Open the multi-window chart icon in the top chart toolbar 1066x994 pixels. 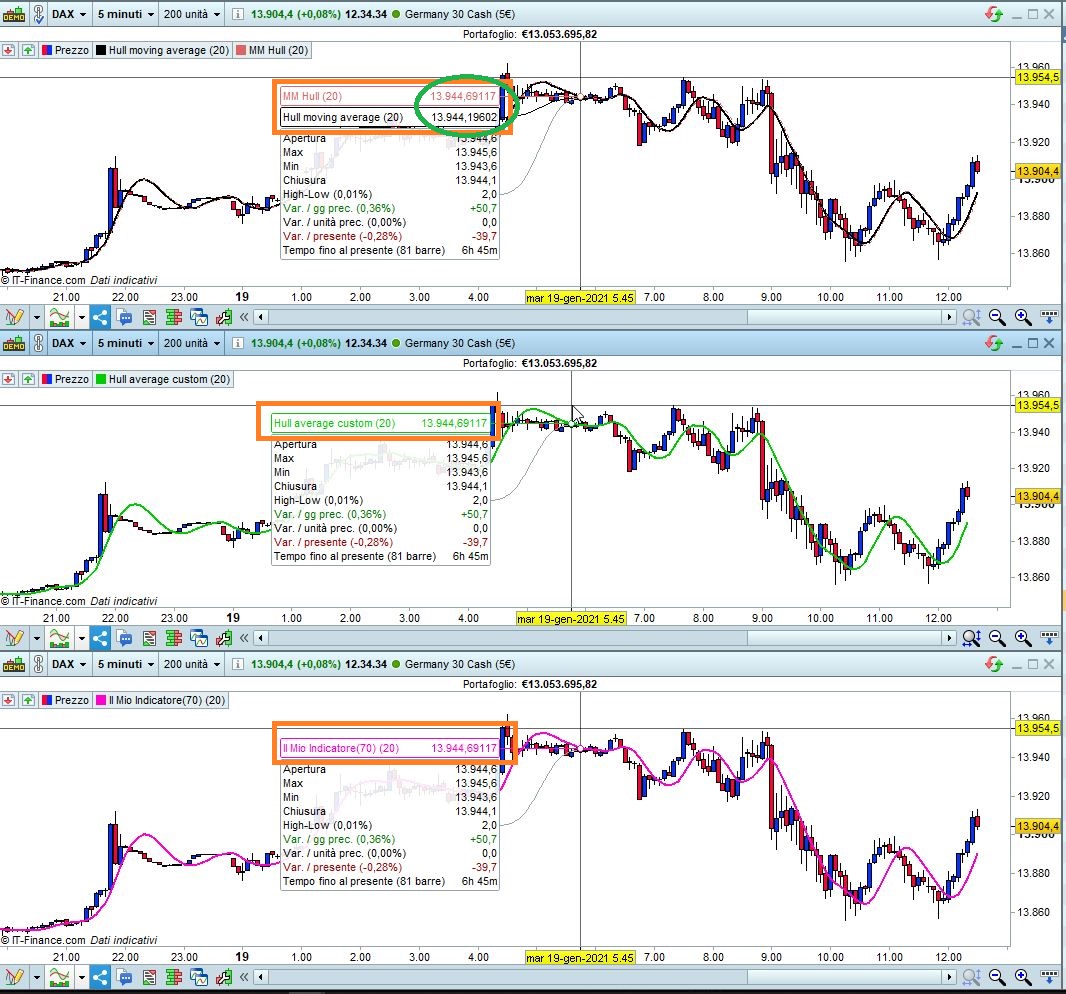point(199,317)
